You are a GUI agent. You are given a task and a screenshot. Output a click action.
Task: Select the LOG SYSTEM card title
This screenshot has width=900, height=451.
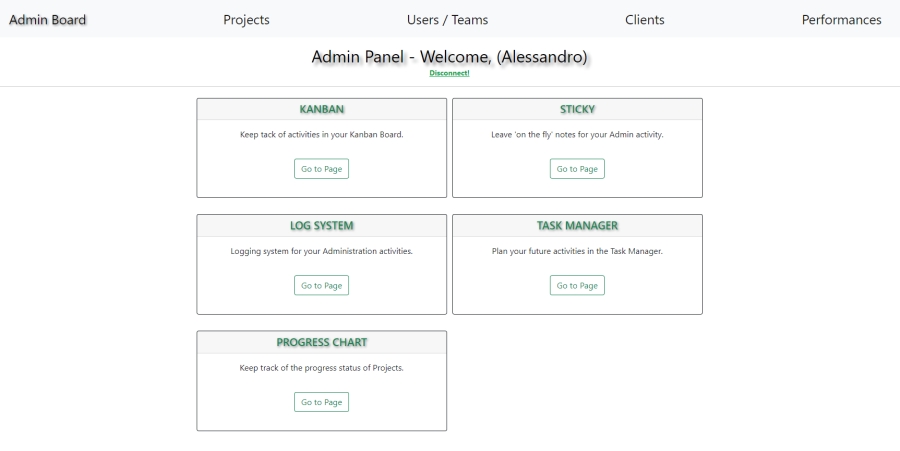[321, 226]
